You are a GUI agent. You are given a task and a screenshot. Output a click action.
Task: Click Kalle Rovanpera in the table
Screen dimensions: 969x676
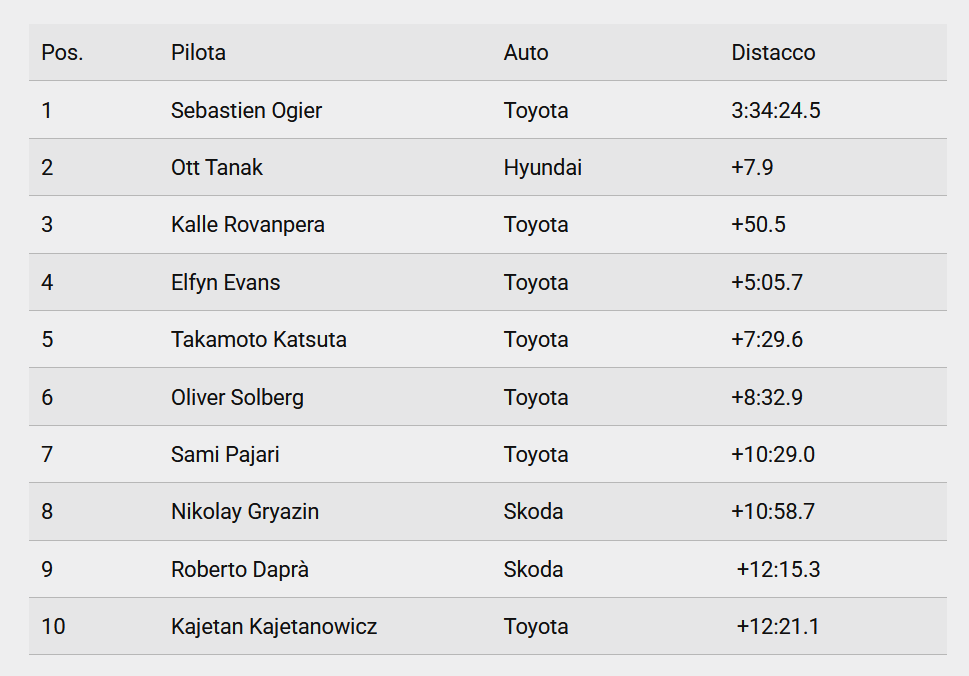(x=248, y=225)
